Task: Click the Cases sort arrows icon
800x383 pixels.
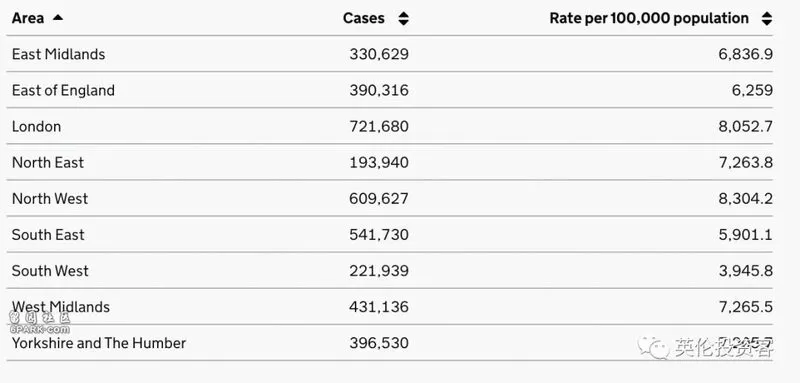Action: point(404,19)
